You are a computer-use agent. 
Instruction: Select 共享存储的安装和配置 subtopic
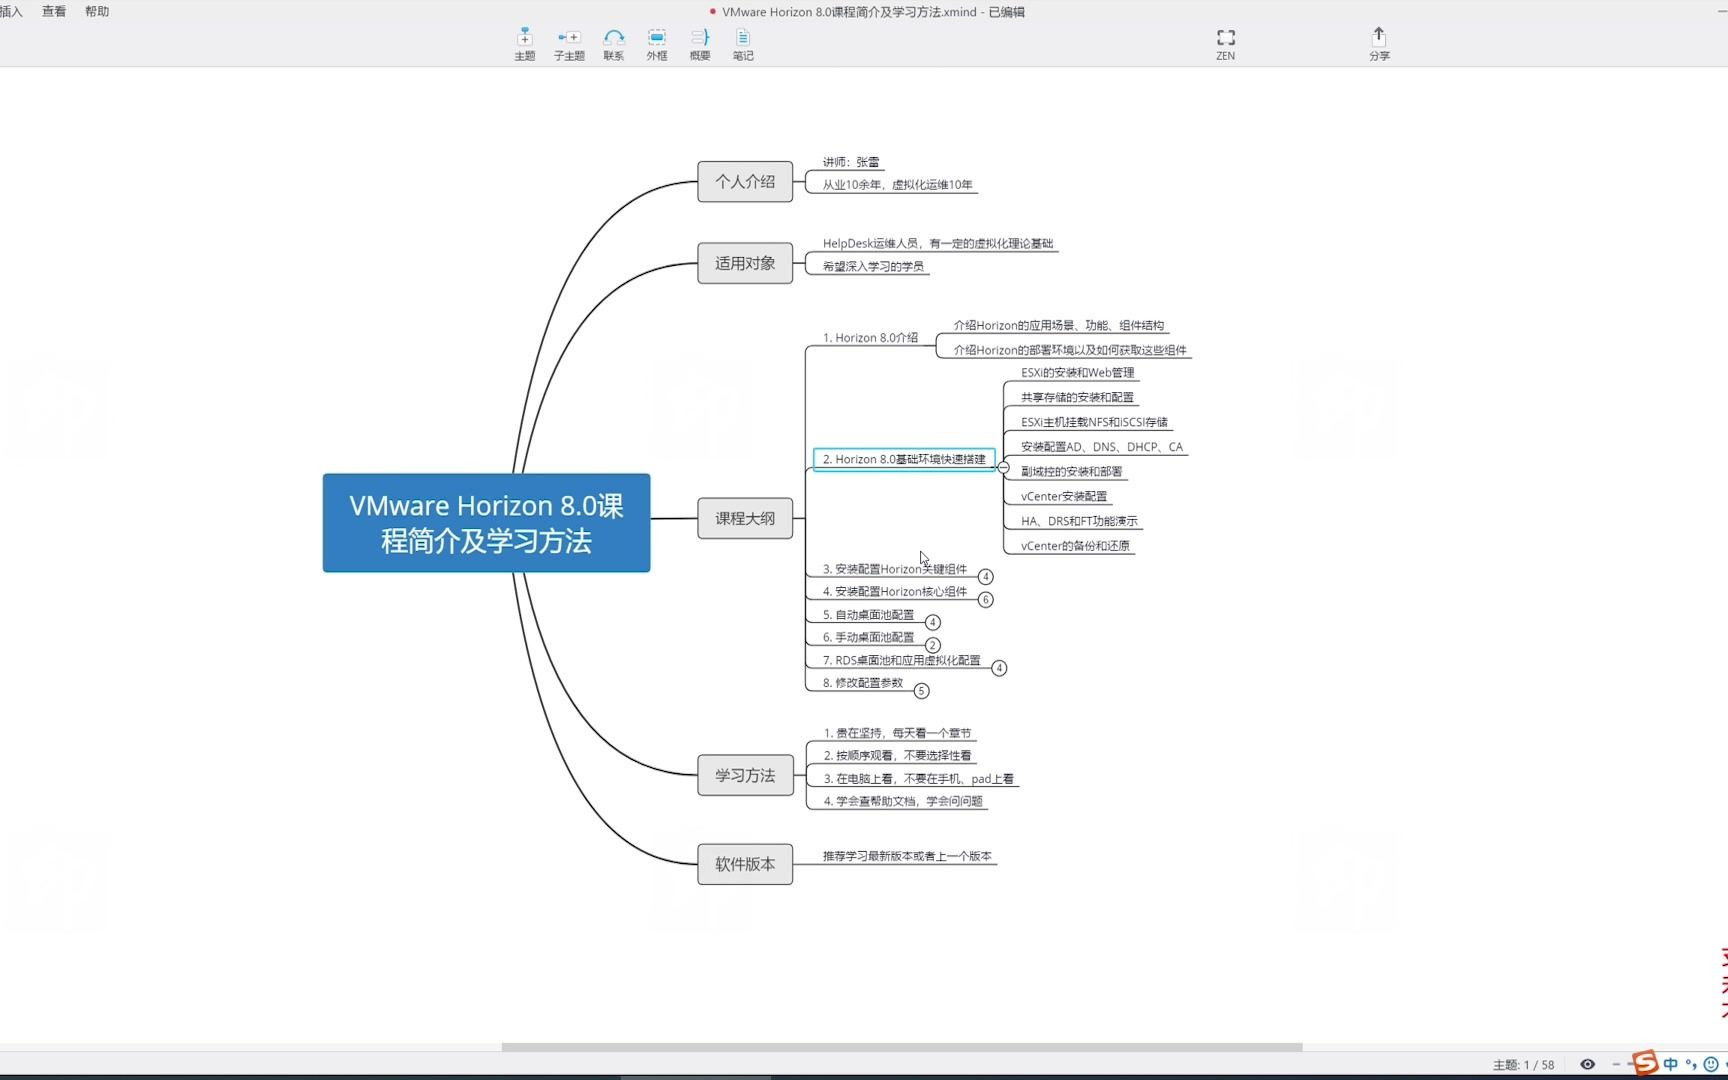pyautogui.click(x=1077, y=397)
